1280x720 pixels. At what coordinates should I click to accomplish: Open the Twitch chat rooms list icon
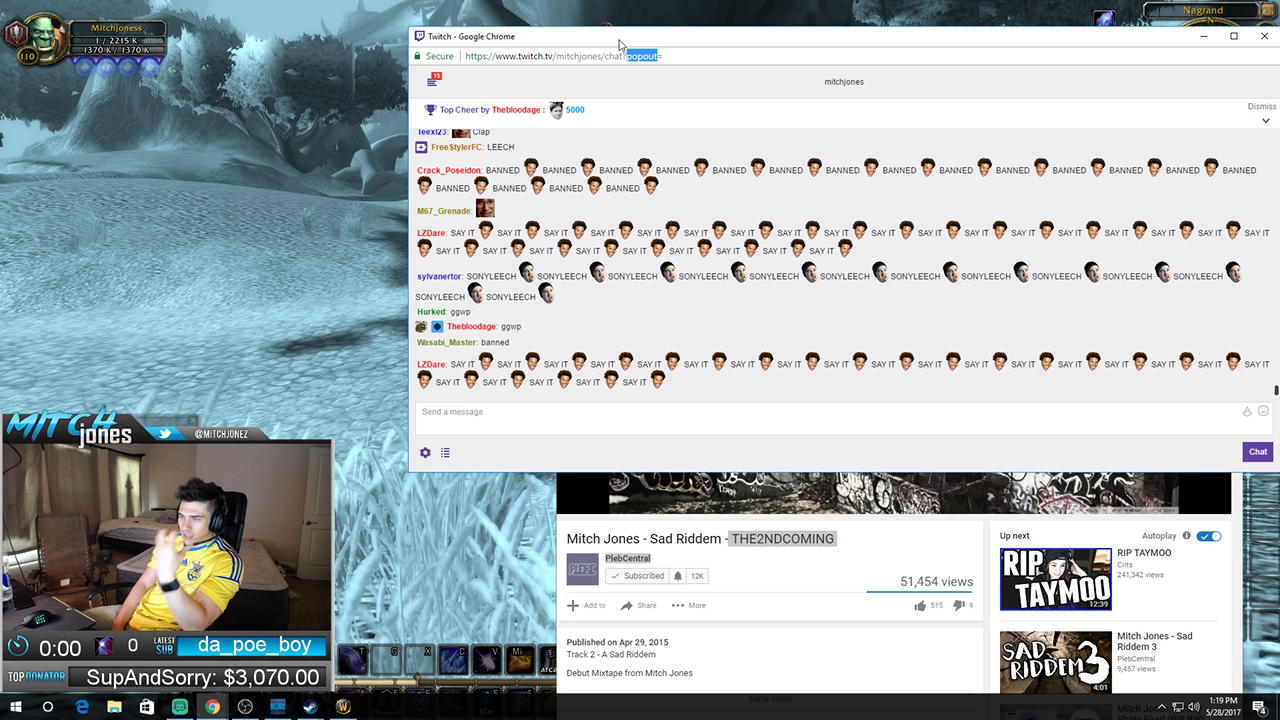coord(432,81)
